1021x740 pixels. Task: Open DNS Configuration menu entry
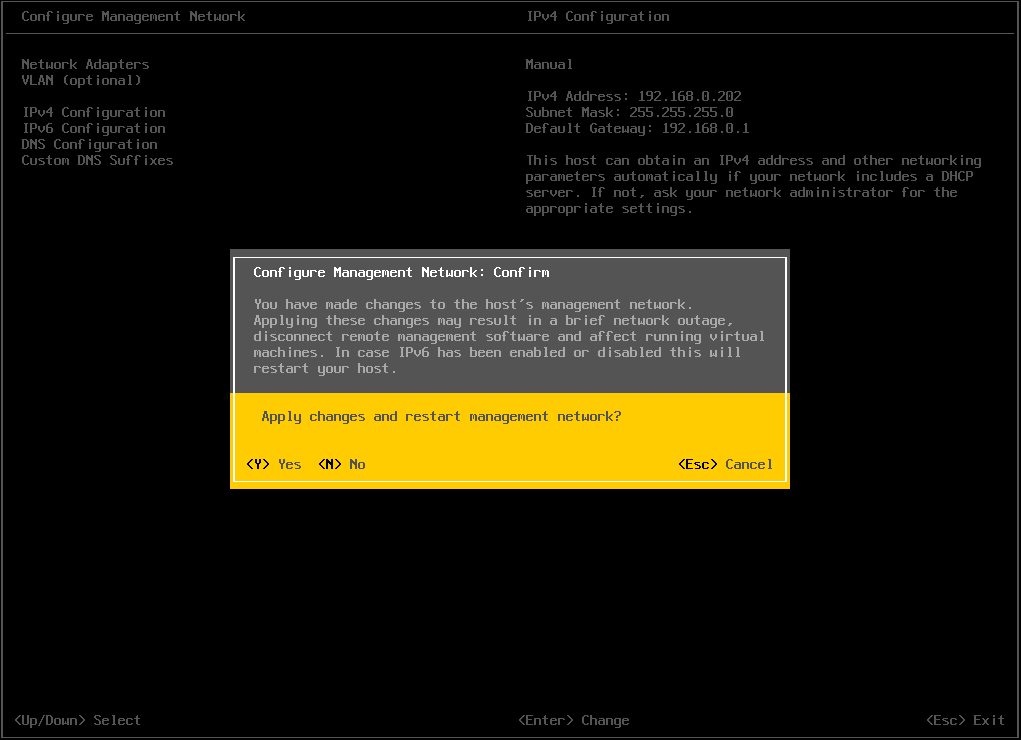pyautogui.click(x=90, y=145)
